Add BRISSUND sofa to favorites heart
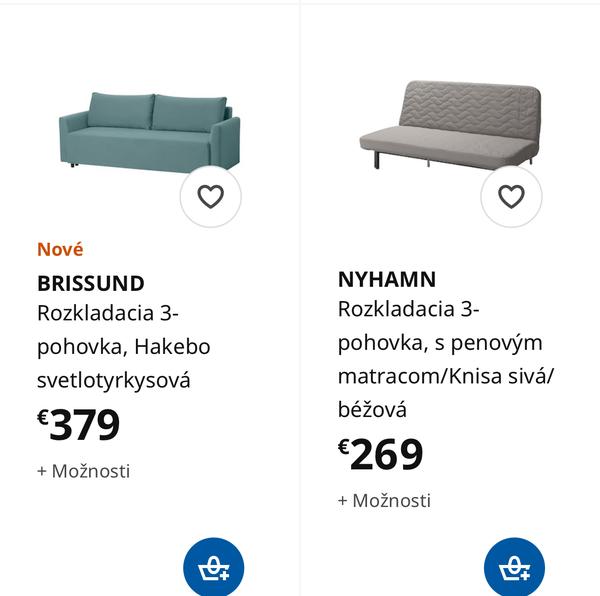This screenshot has height=596, width=600. point(210,197)
